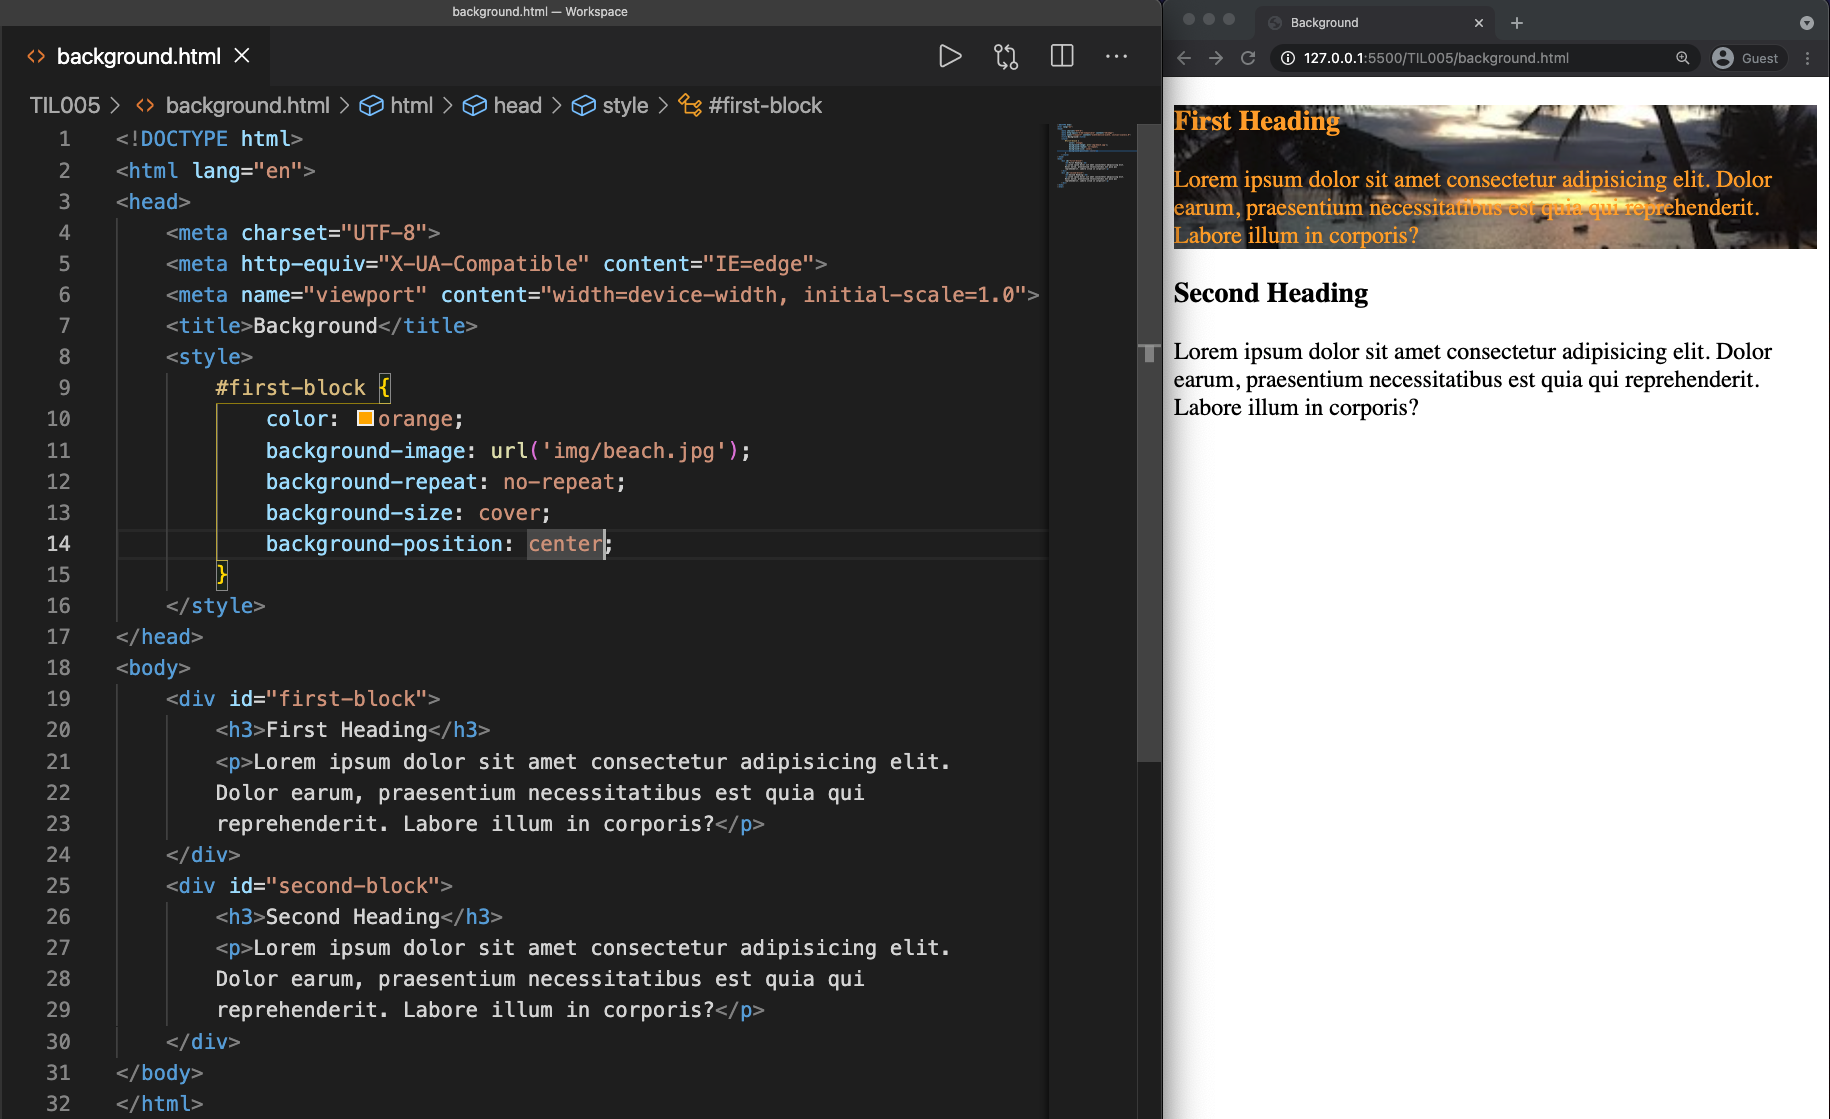Click 'X-UA-Compatible' attribute value

tap(484, 263)
